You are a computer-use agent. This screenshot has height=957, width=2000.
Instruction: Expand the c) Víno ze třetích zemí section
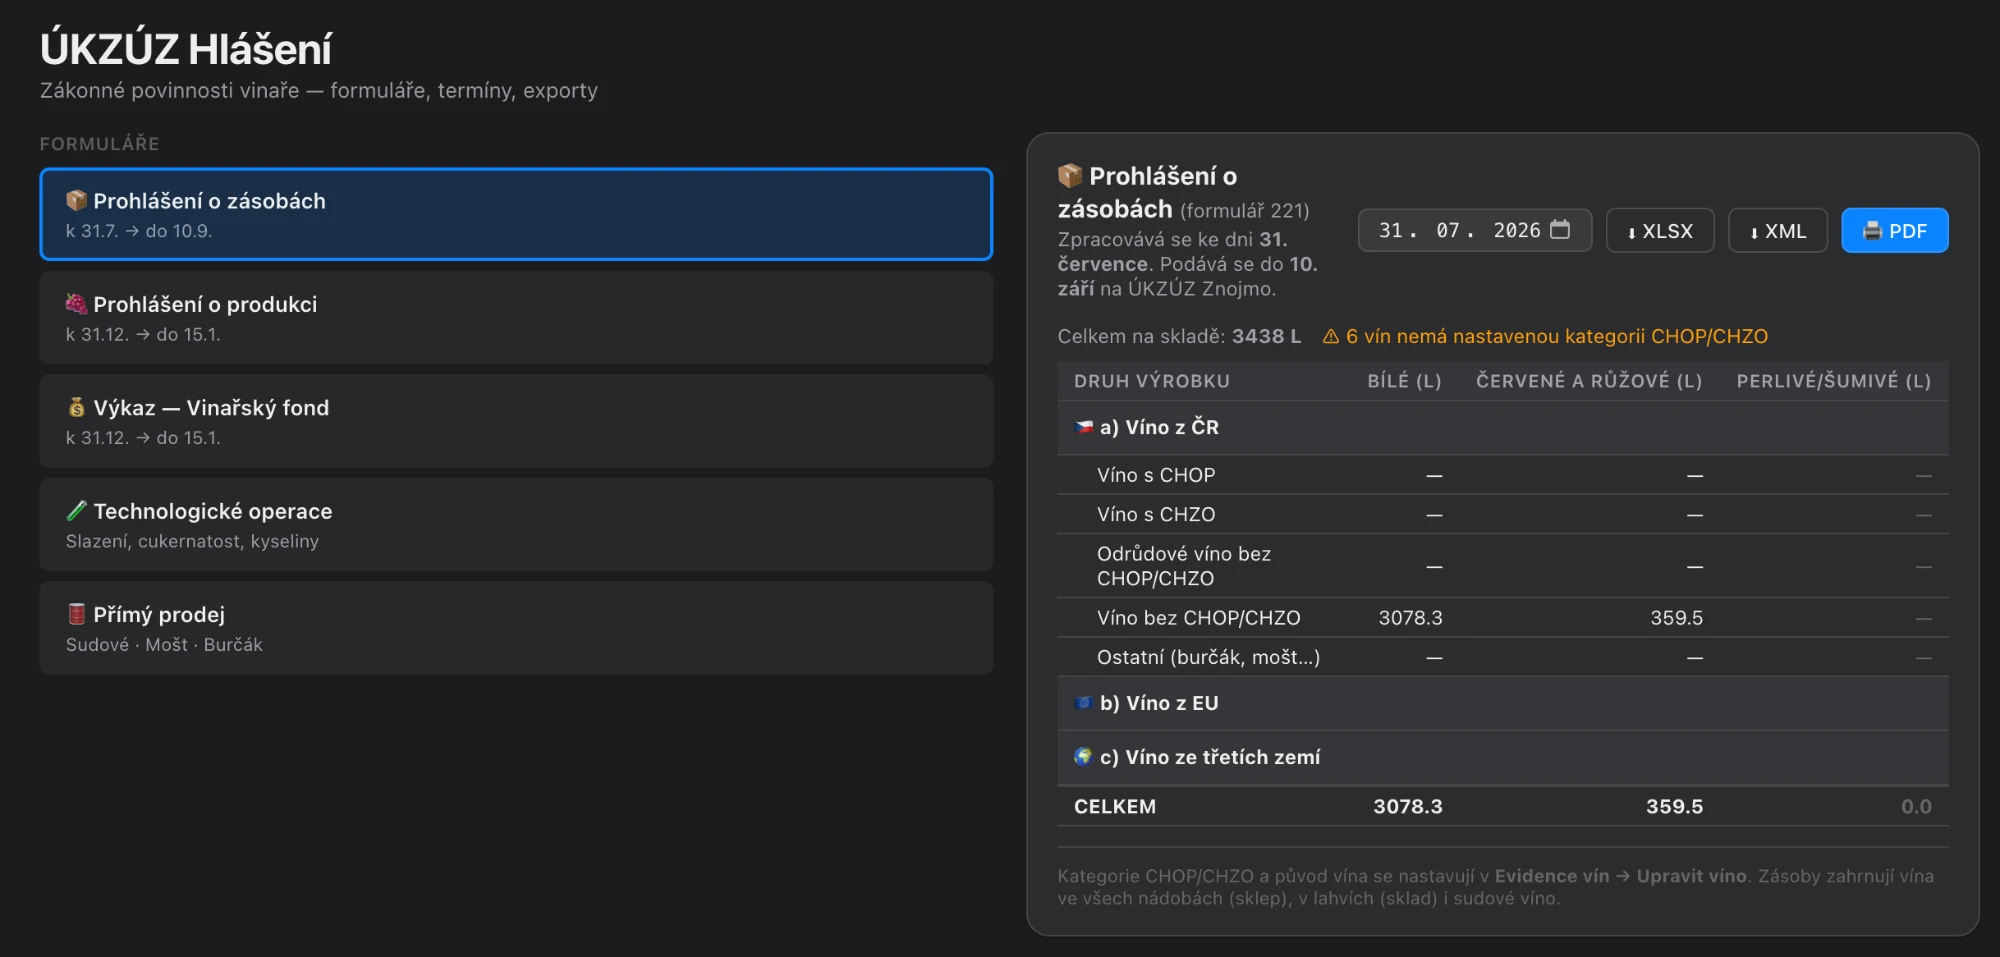pyautogui.click(x=1503, y=758)
